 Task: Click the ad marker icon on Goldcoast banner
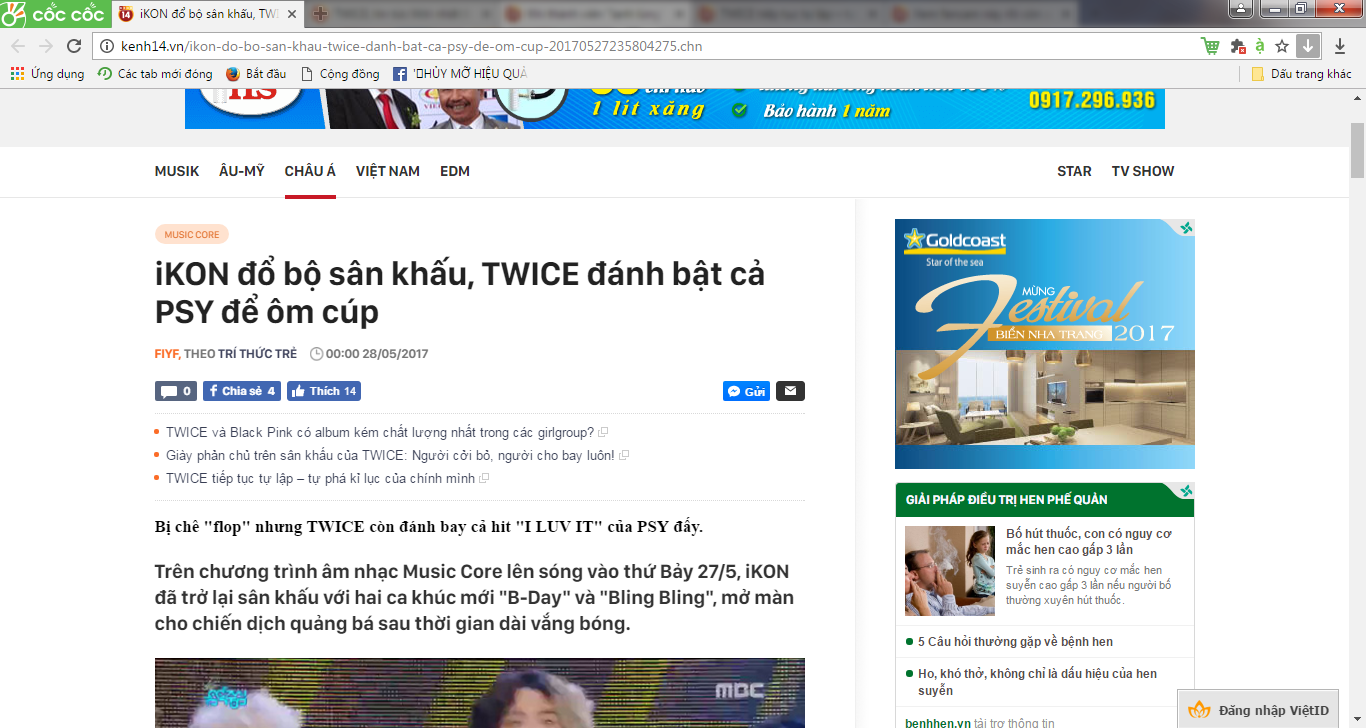(x=1186, y=228)
